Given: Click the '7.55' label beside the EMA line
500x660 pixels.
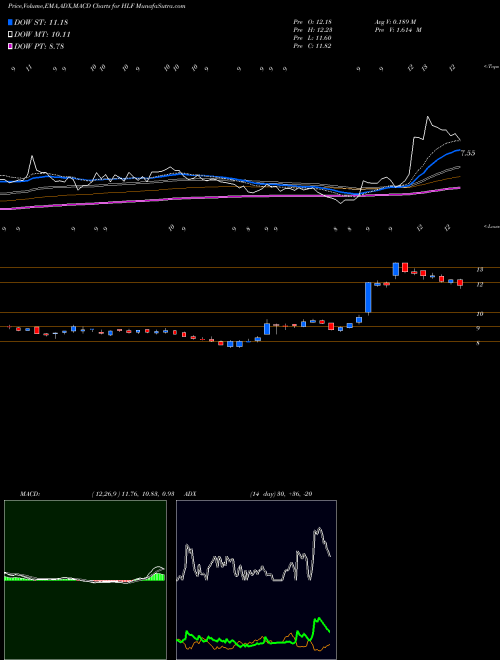Looking at the screenshot, I should (468, 153).
